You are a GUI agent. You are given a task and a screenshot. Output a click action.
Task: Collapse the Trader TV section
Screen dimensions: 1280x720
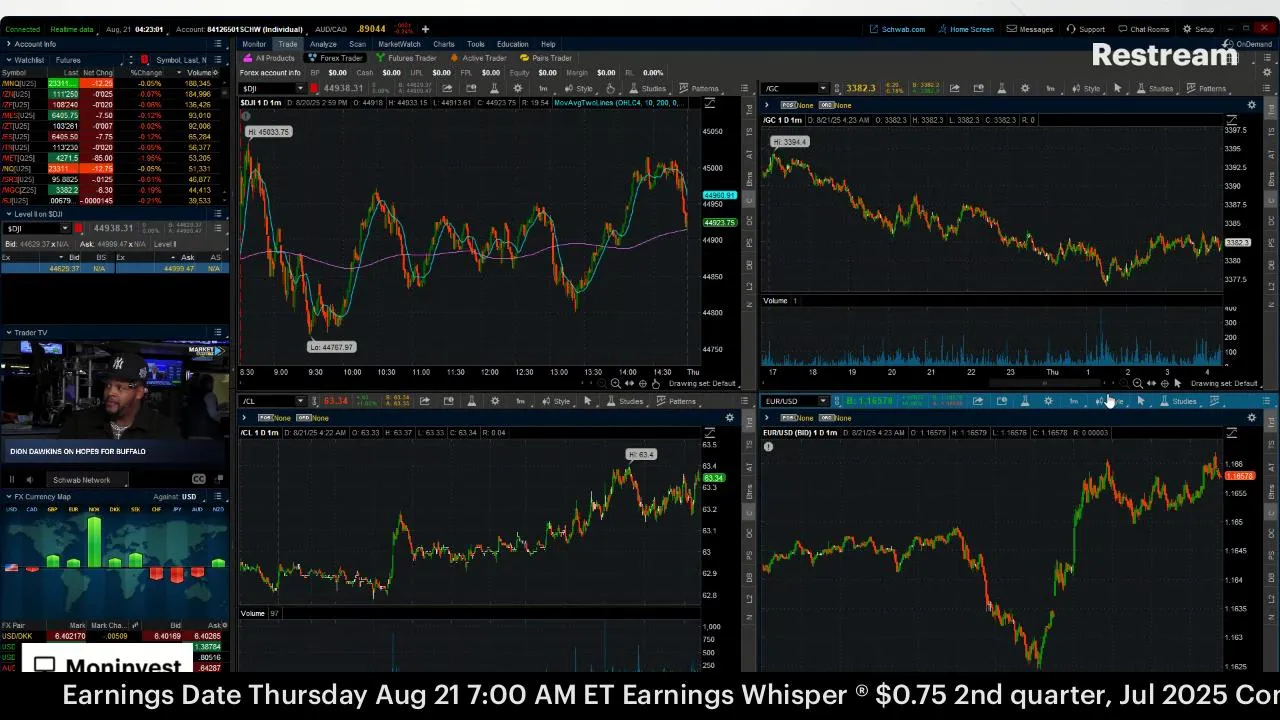tap(8, 332)
